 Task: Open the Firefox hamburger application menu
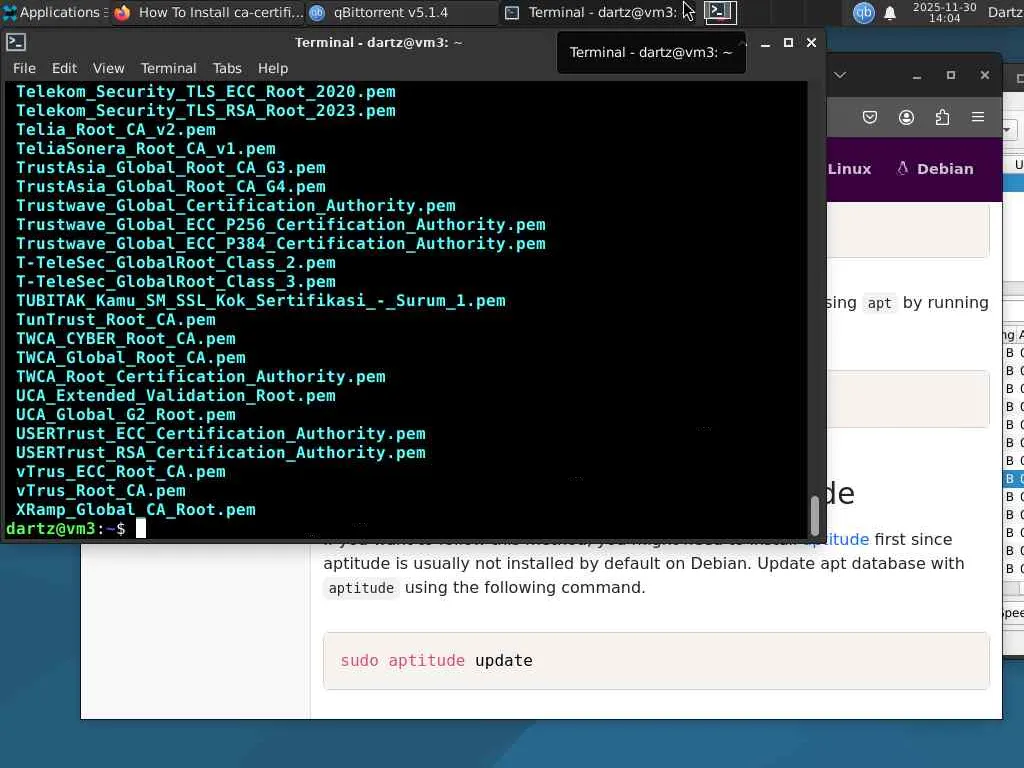click(978, 117)
